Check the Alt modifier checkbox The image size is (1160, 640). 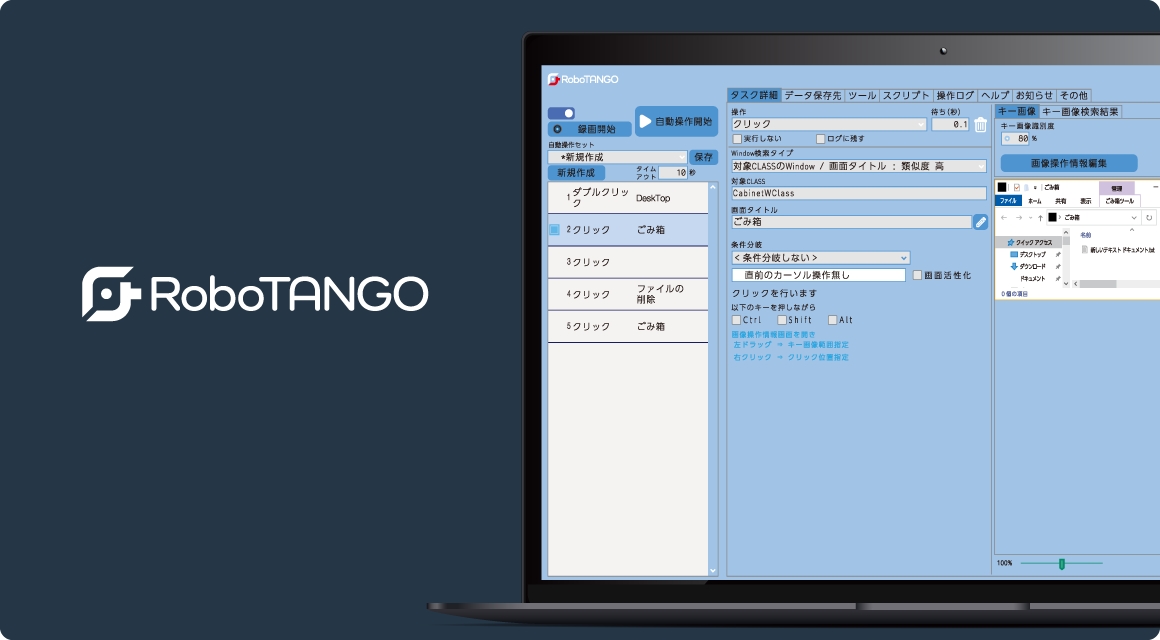(832, 320)
